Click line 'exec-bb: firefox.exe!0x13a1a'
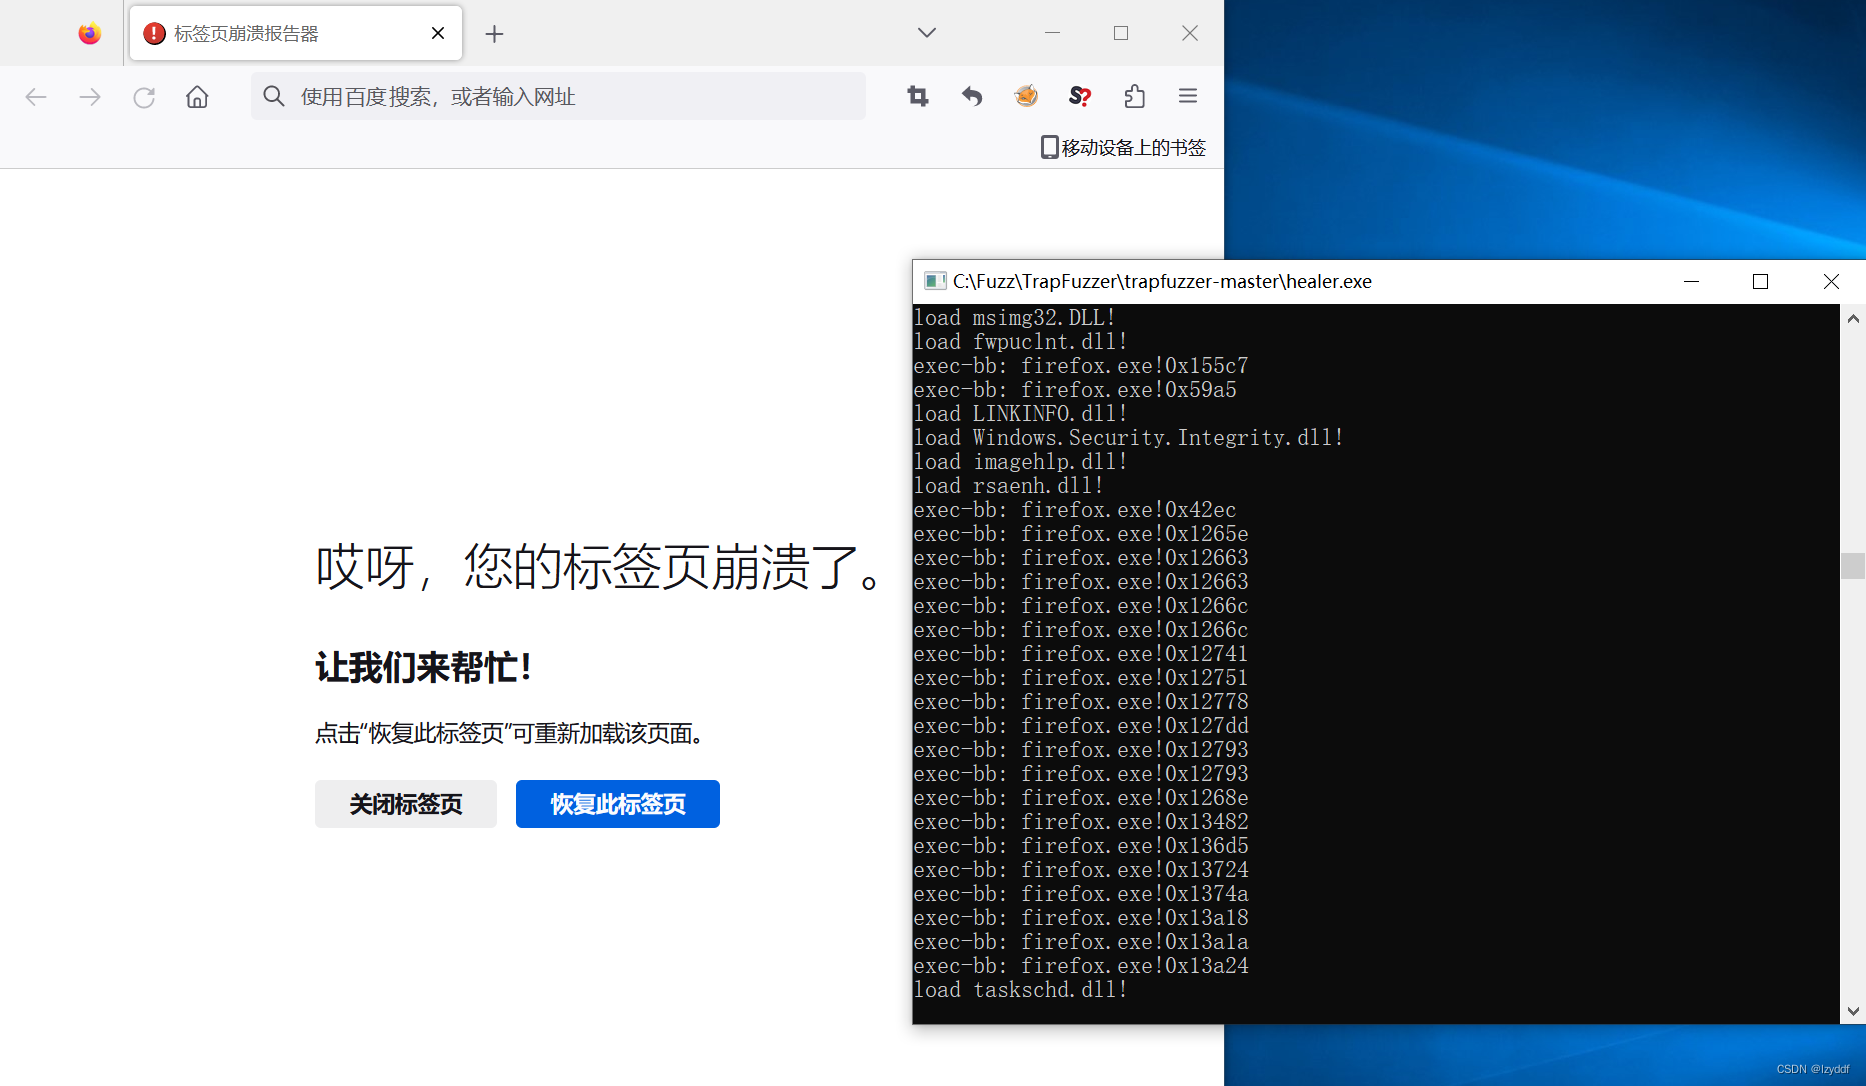 (x=1081, y=942)
